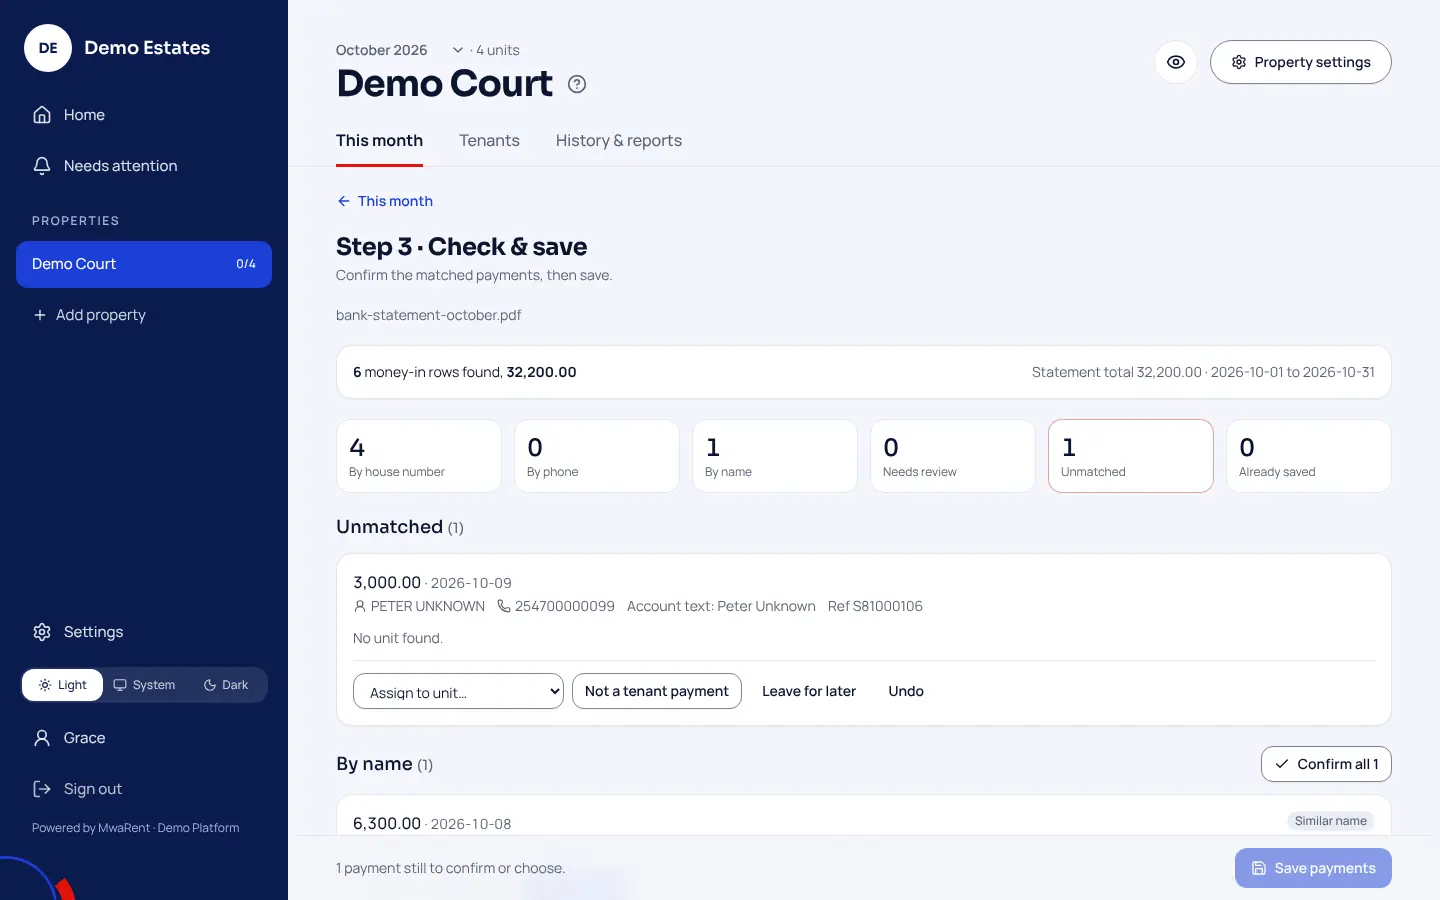
Task: Click the Sign out arrow icon
Action: coord(42,789)
